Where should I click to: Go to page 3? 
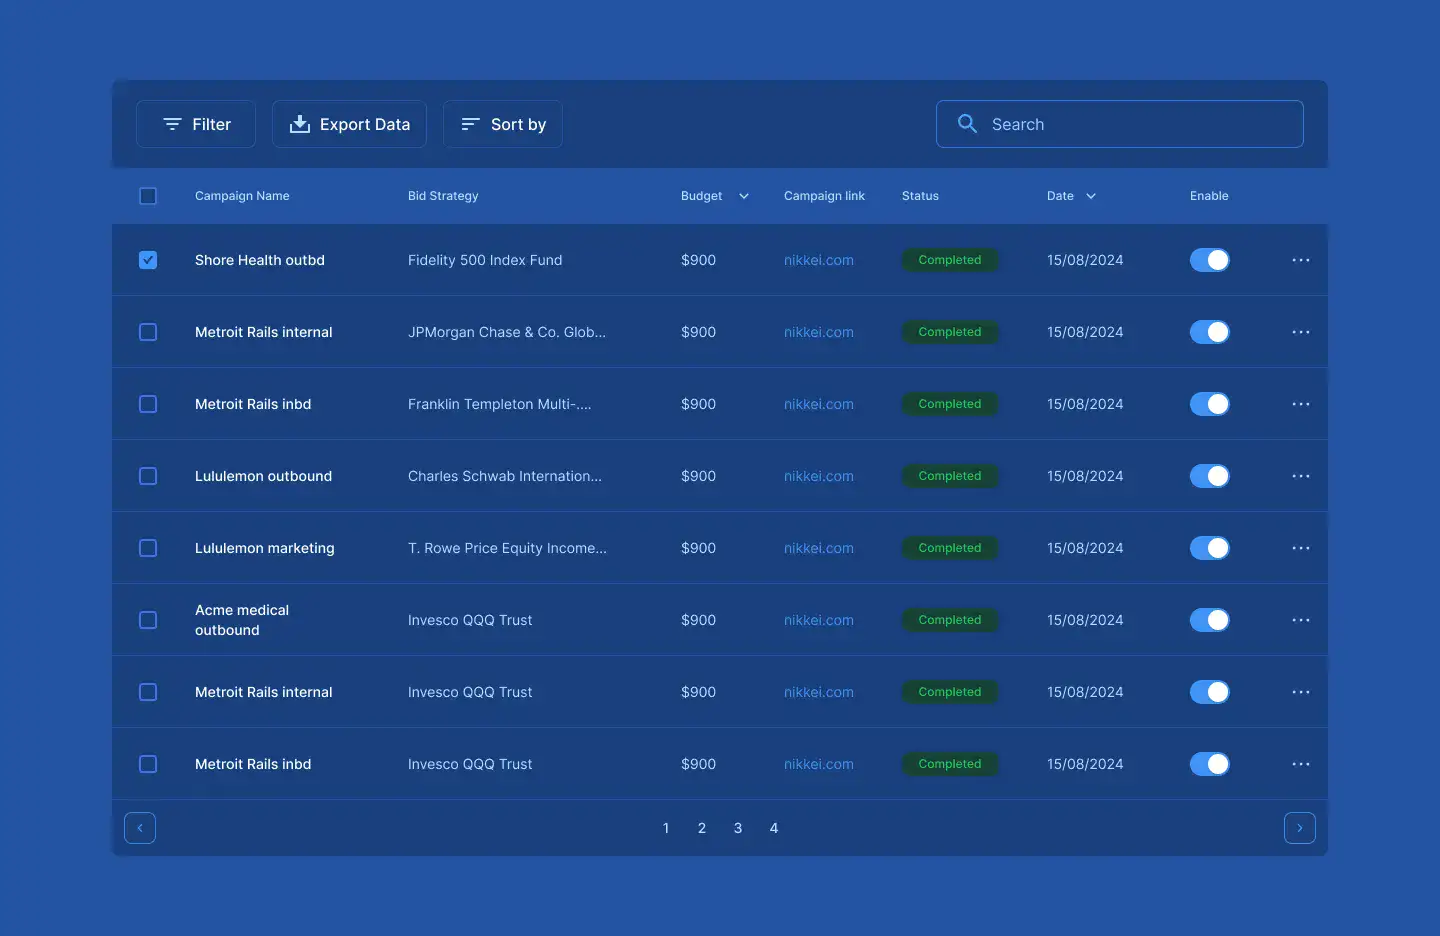[x=738, y=828]
